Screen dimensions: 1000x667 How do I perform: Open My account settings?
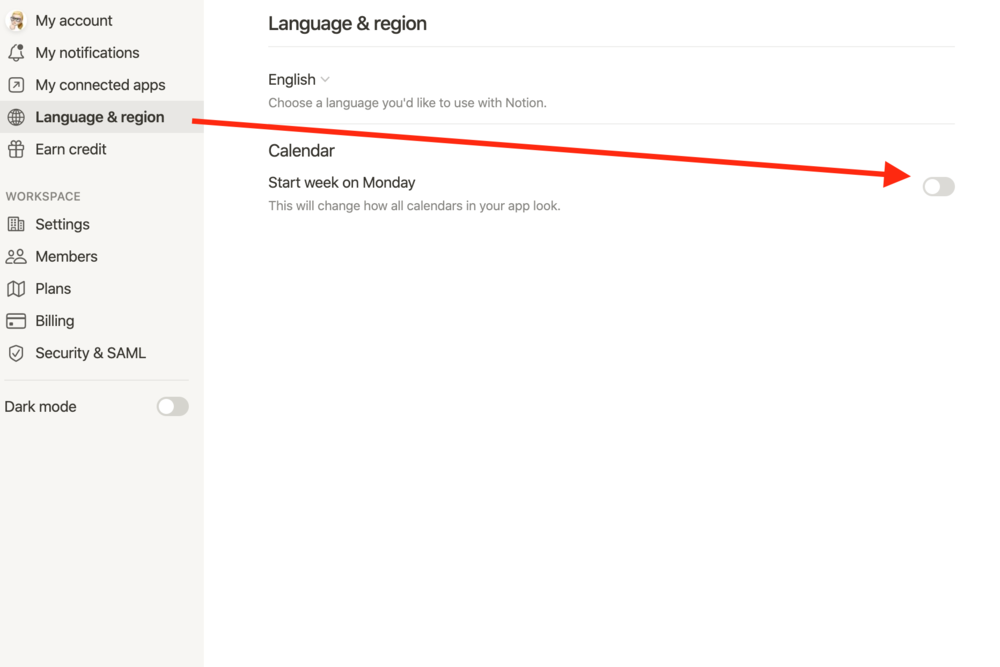click(x=102, y=20)
